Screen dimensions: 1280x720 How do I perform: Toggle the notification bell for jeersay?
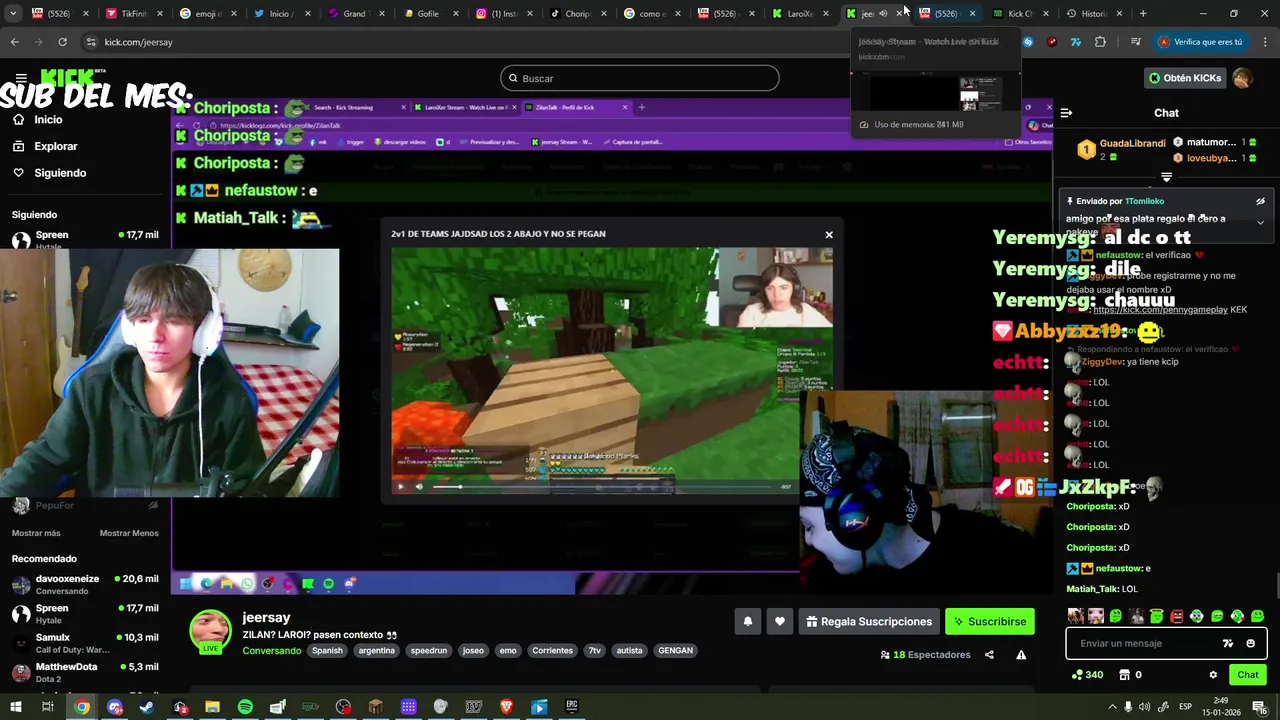[x=747, y=621]
